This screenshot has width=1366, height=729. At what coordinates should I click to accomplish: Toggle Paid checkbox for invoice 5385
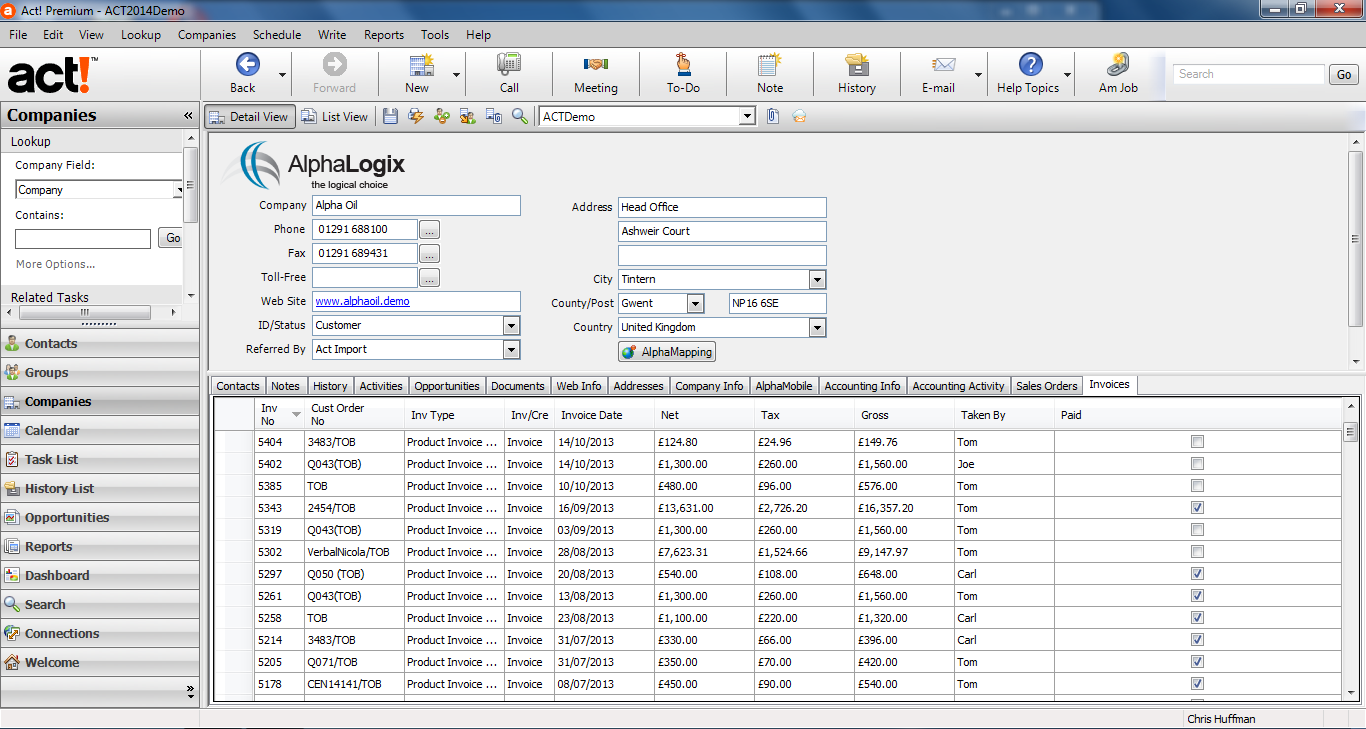pyautogui.click(x=1198, y=486)
